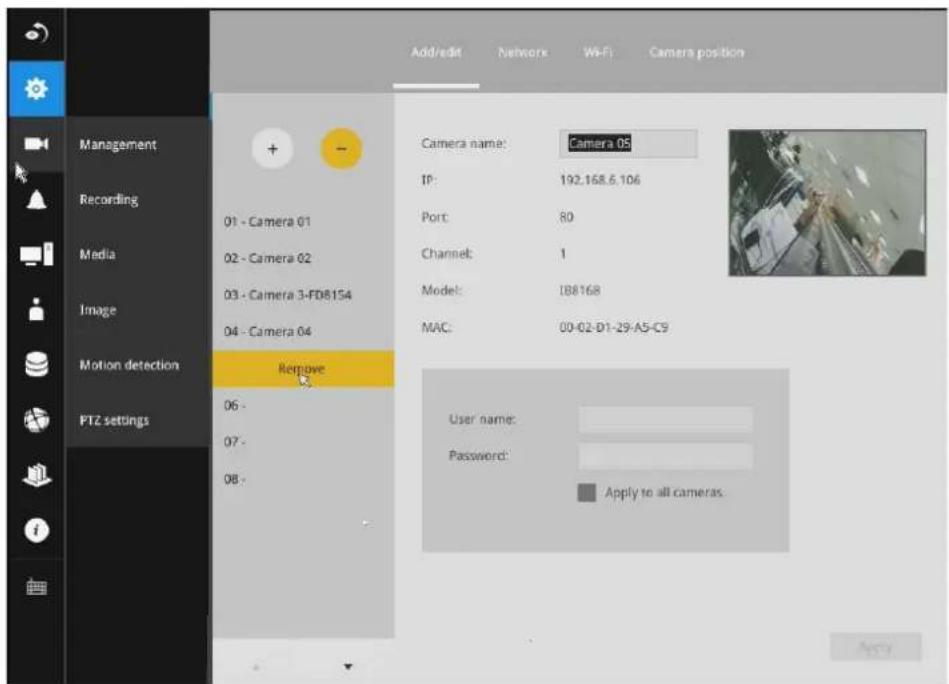Image resolution: width=949 pixels, height=684 pixels.
Task: Enable Apply to all cameras checkbox
Action: click(586, 493)
